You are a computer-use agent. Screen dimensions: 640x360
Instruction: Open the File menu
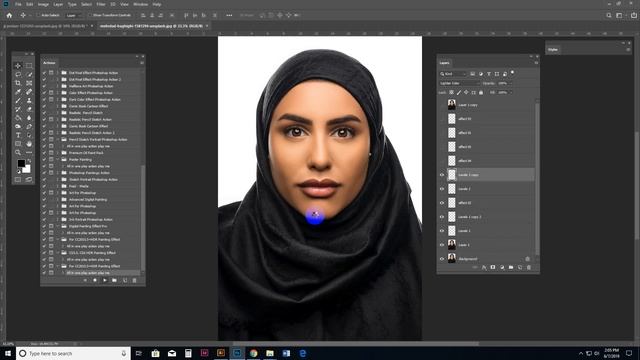[x=18, y=4]
